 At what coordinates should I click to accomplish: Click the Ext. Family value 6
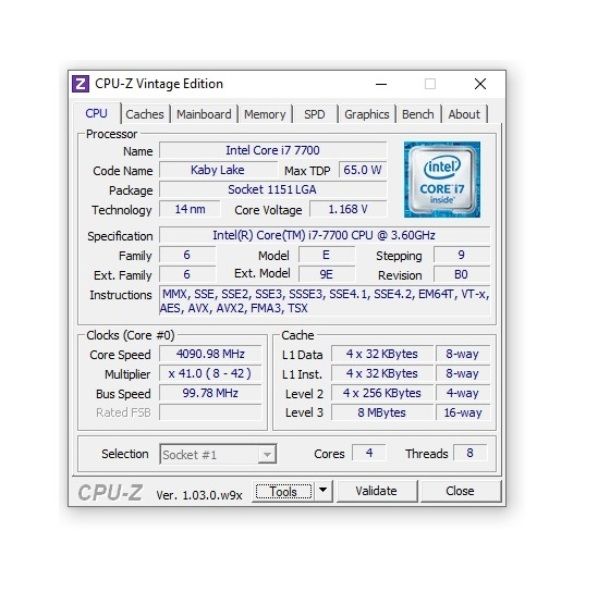click(187, 275)
